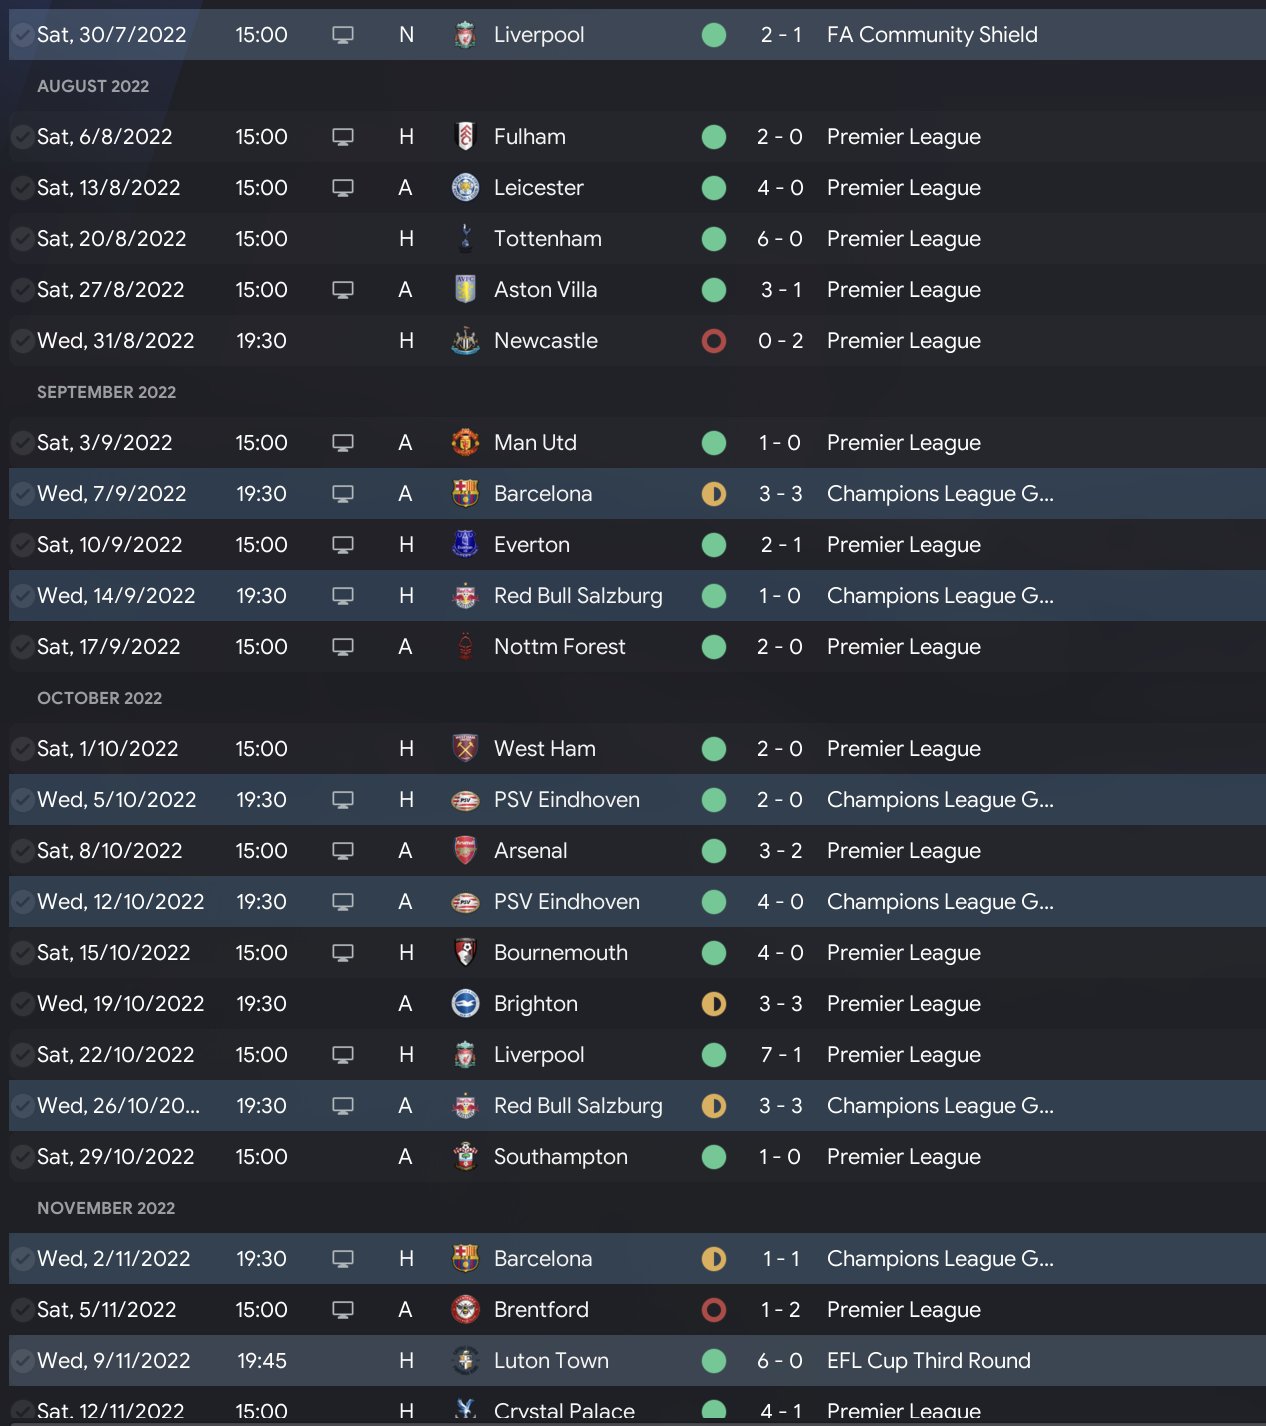1266x1426 pixels.
Task: Click TV icon on the Everton fixture row
Action: (x=343, y=545)
